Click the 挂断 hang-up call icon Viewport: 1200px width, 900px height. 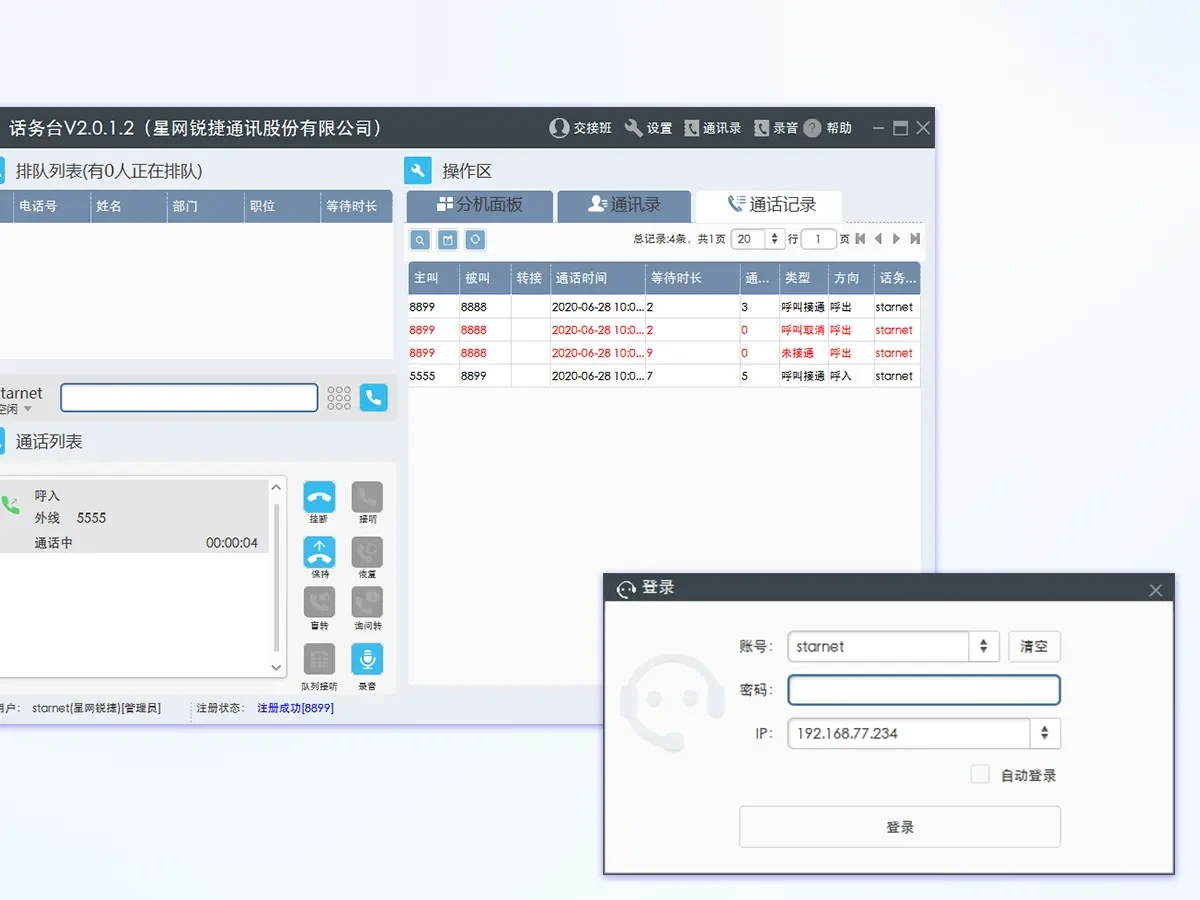tap(319, 497)
